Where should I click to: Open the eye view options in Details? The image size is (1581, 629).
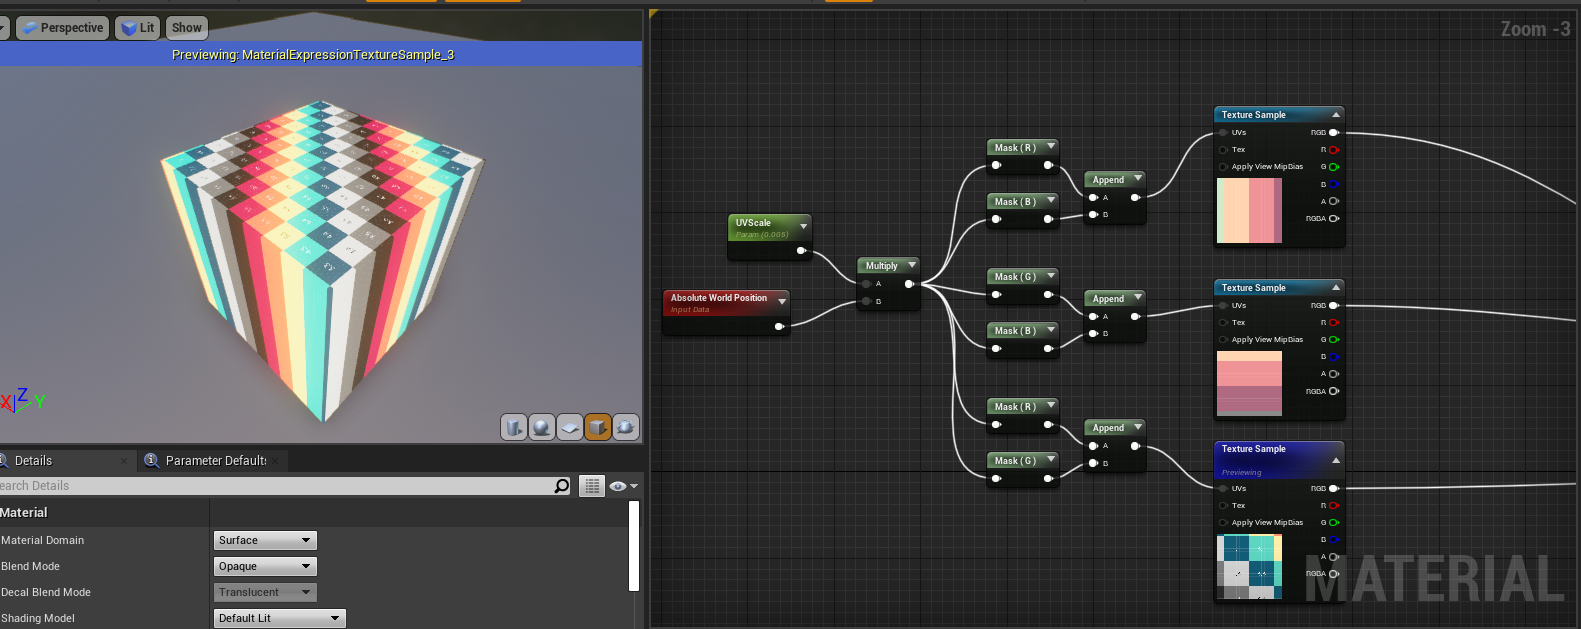(x=623, y=486)
